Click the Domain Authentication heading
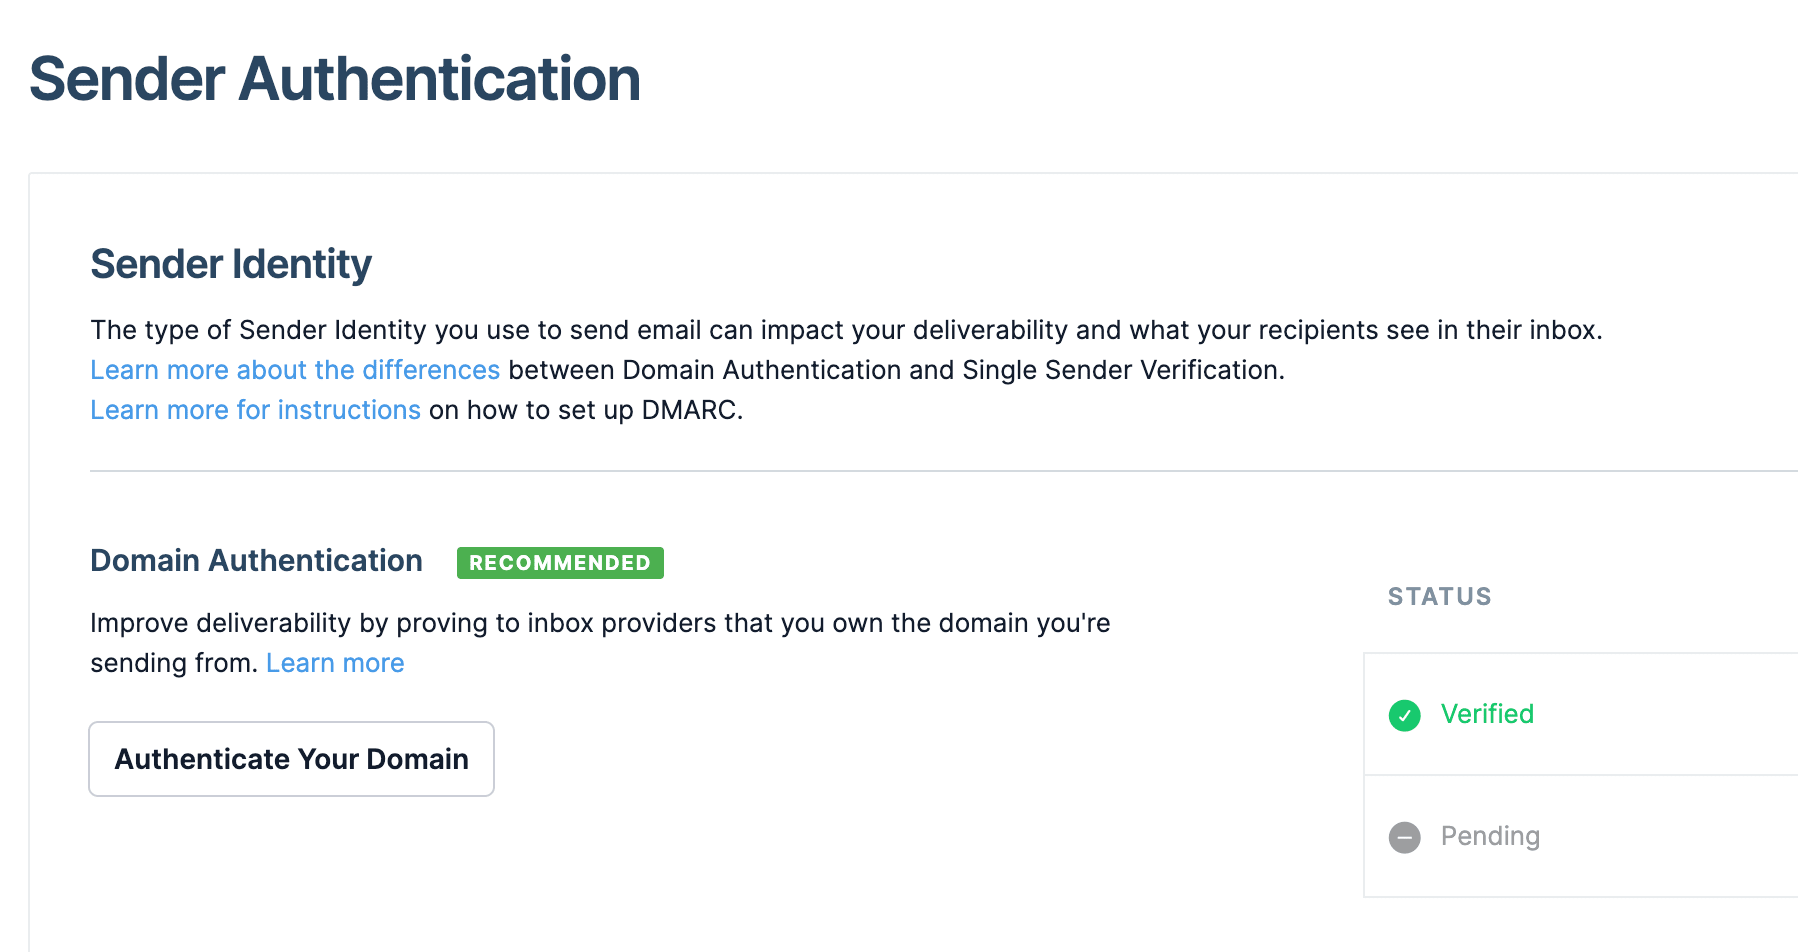The width and height of the screenshot is (1798, 952). [256, 561]
